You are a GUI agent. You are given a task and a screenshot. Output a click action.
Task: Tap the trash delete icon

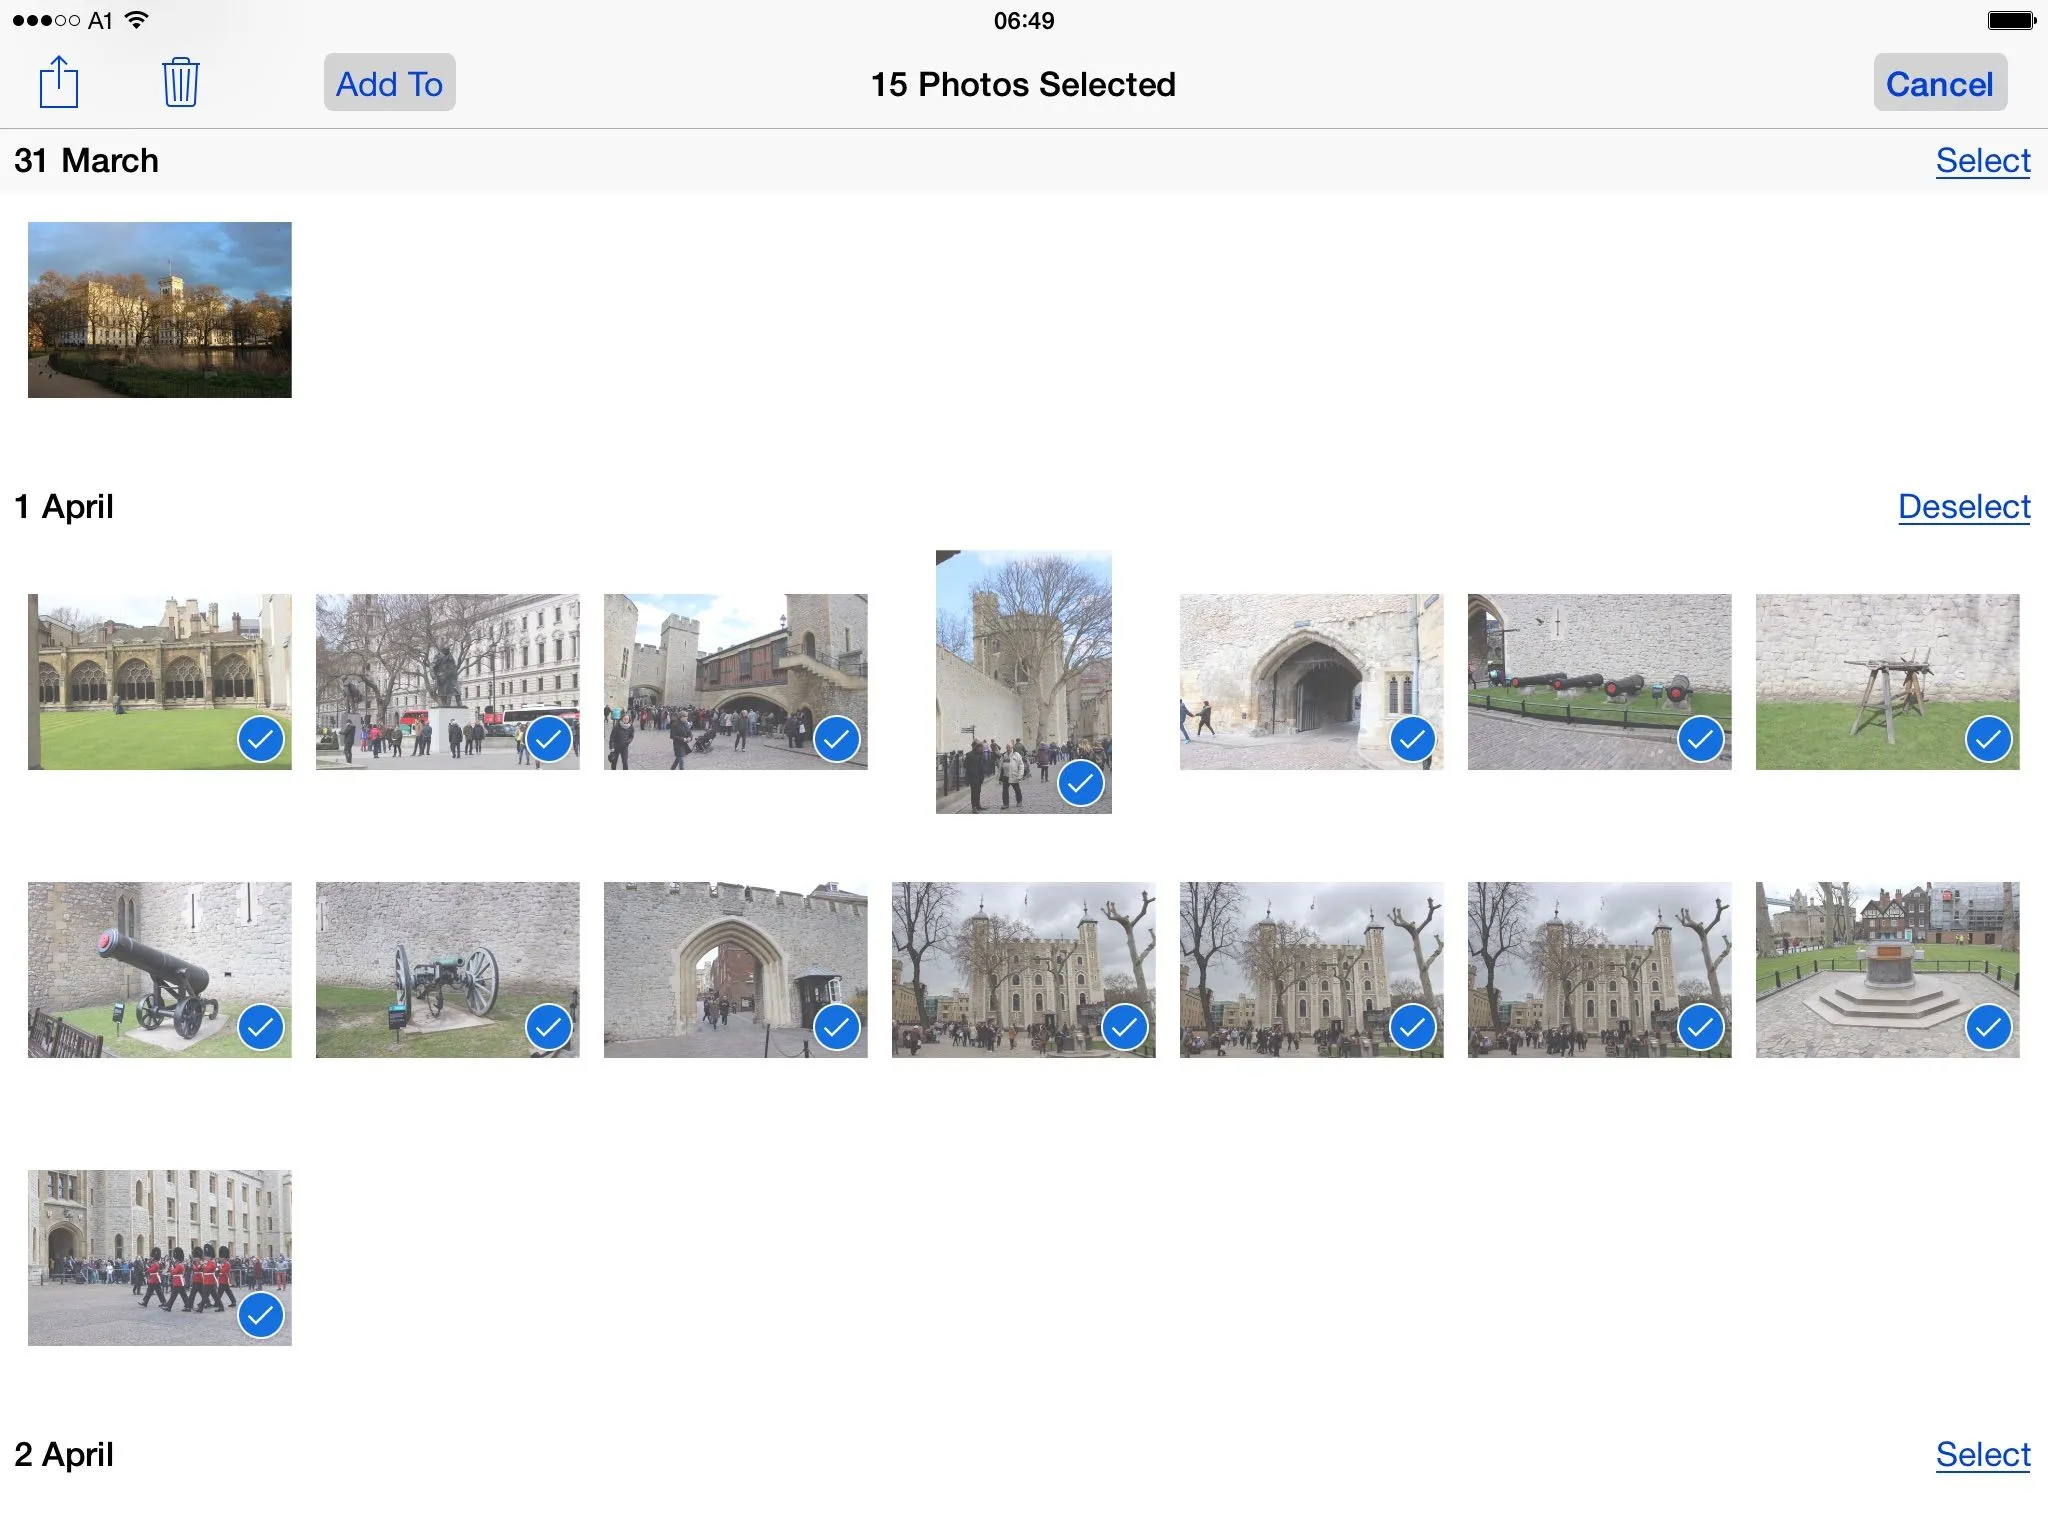click(180, 82)
